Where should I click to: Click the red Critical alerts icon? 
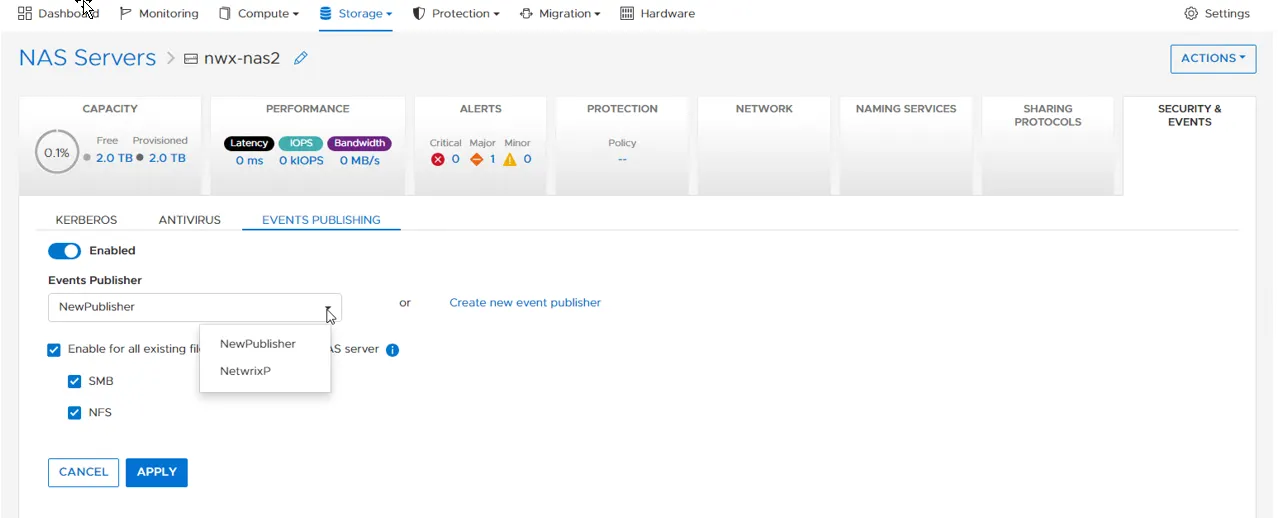[438, 159]
